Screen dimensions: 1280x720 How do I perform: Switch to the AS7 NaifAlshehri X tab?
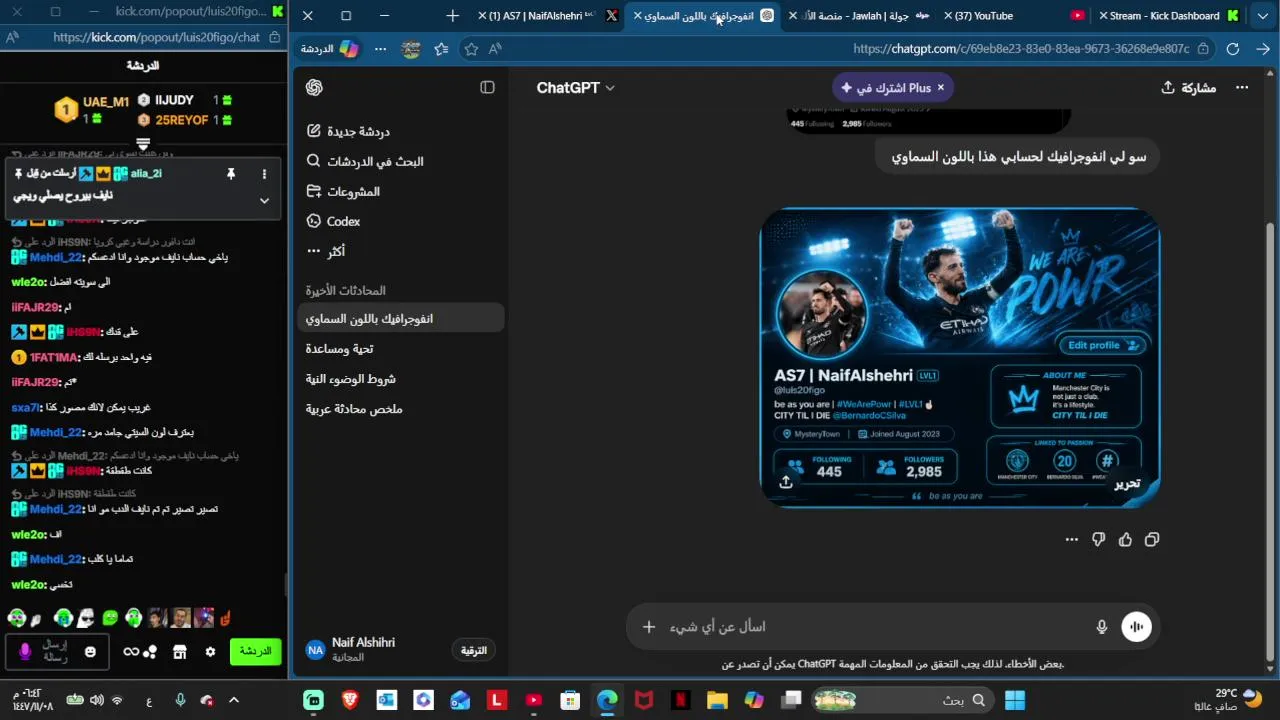click(548, 16)
